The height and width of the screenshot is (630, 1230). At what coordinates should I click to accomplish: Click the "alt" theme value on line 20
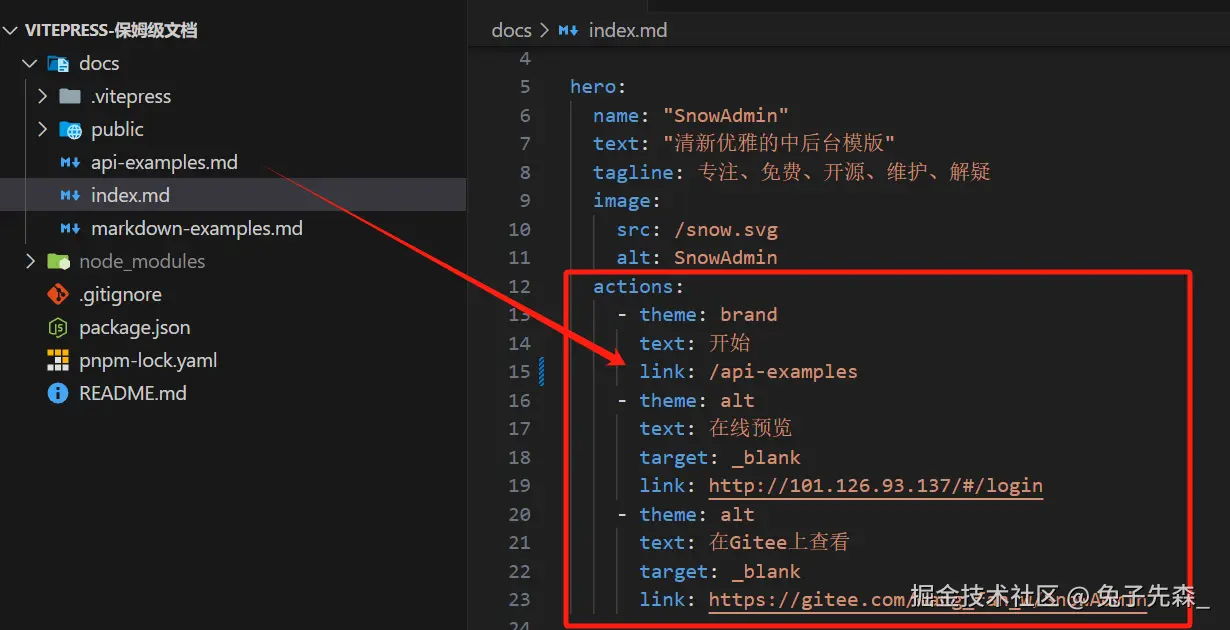(737, 515)
